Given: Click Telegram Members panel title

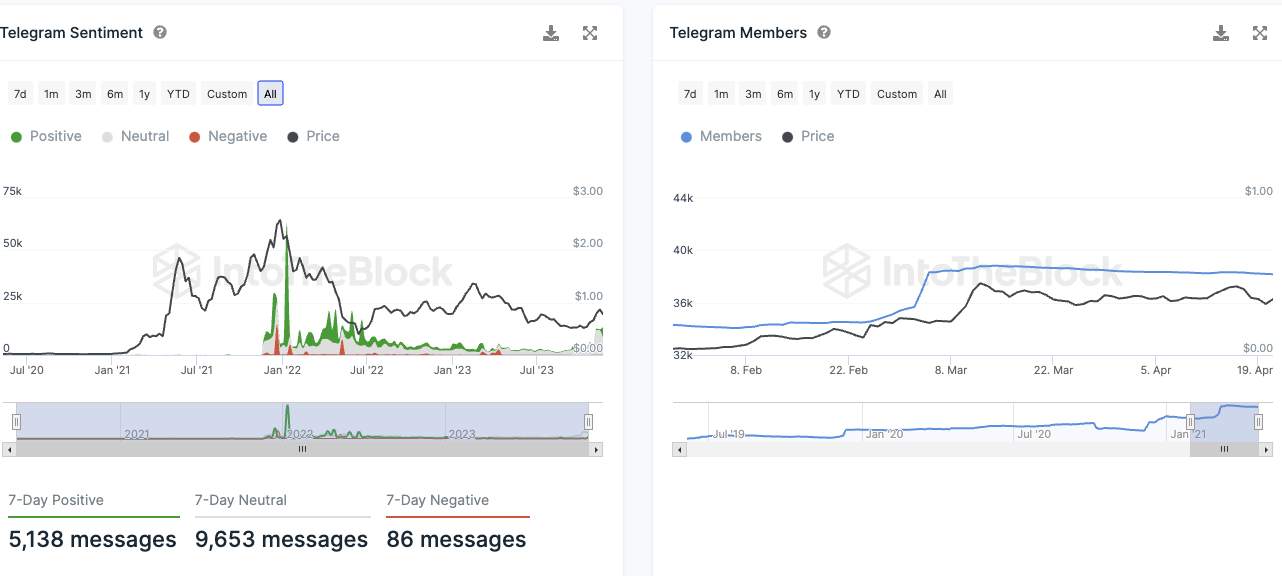Looking at the screenshot, I should (738, 33).
